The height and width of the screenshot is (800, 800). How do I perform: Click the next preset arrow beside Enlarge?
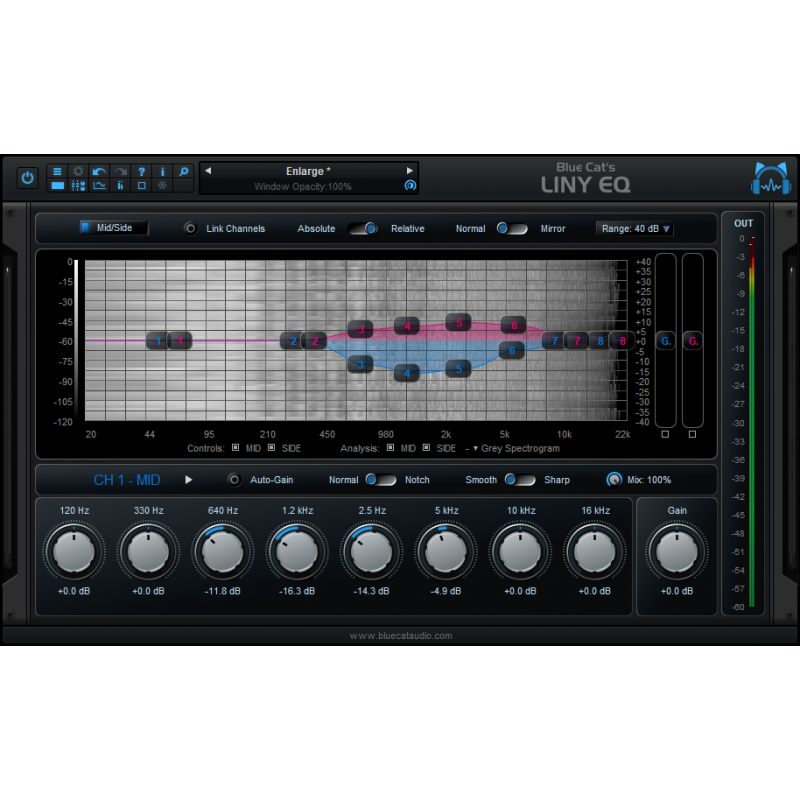(410, 170)
